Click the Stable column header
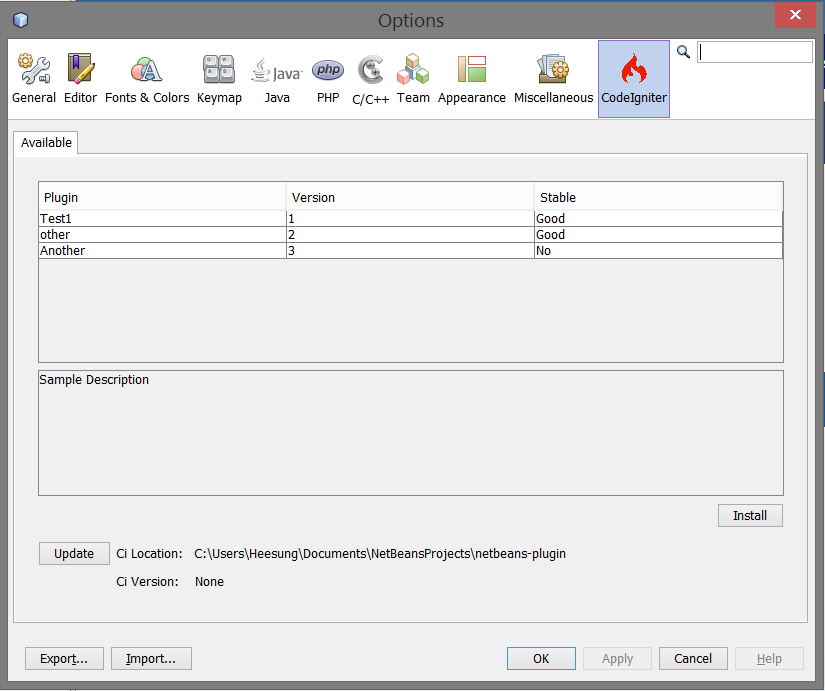The width and height of the screenshot is (825, 691). click(x=659, y=197)
